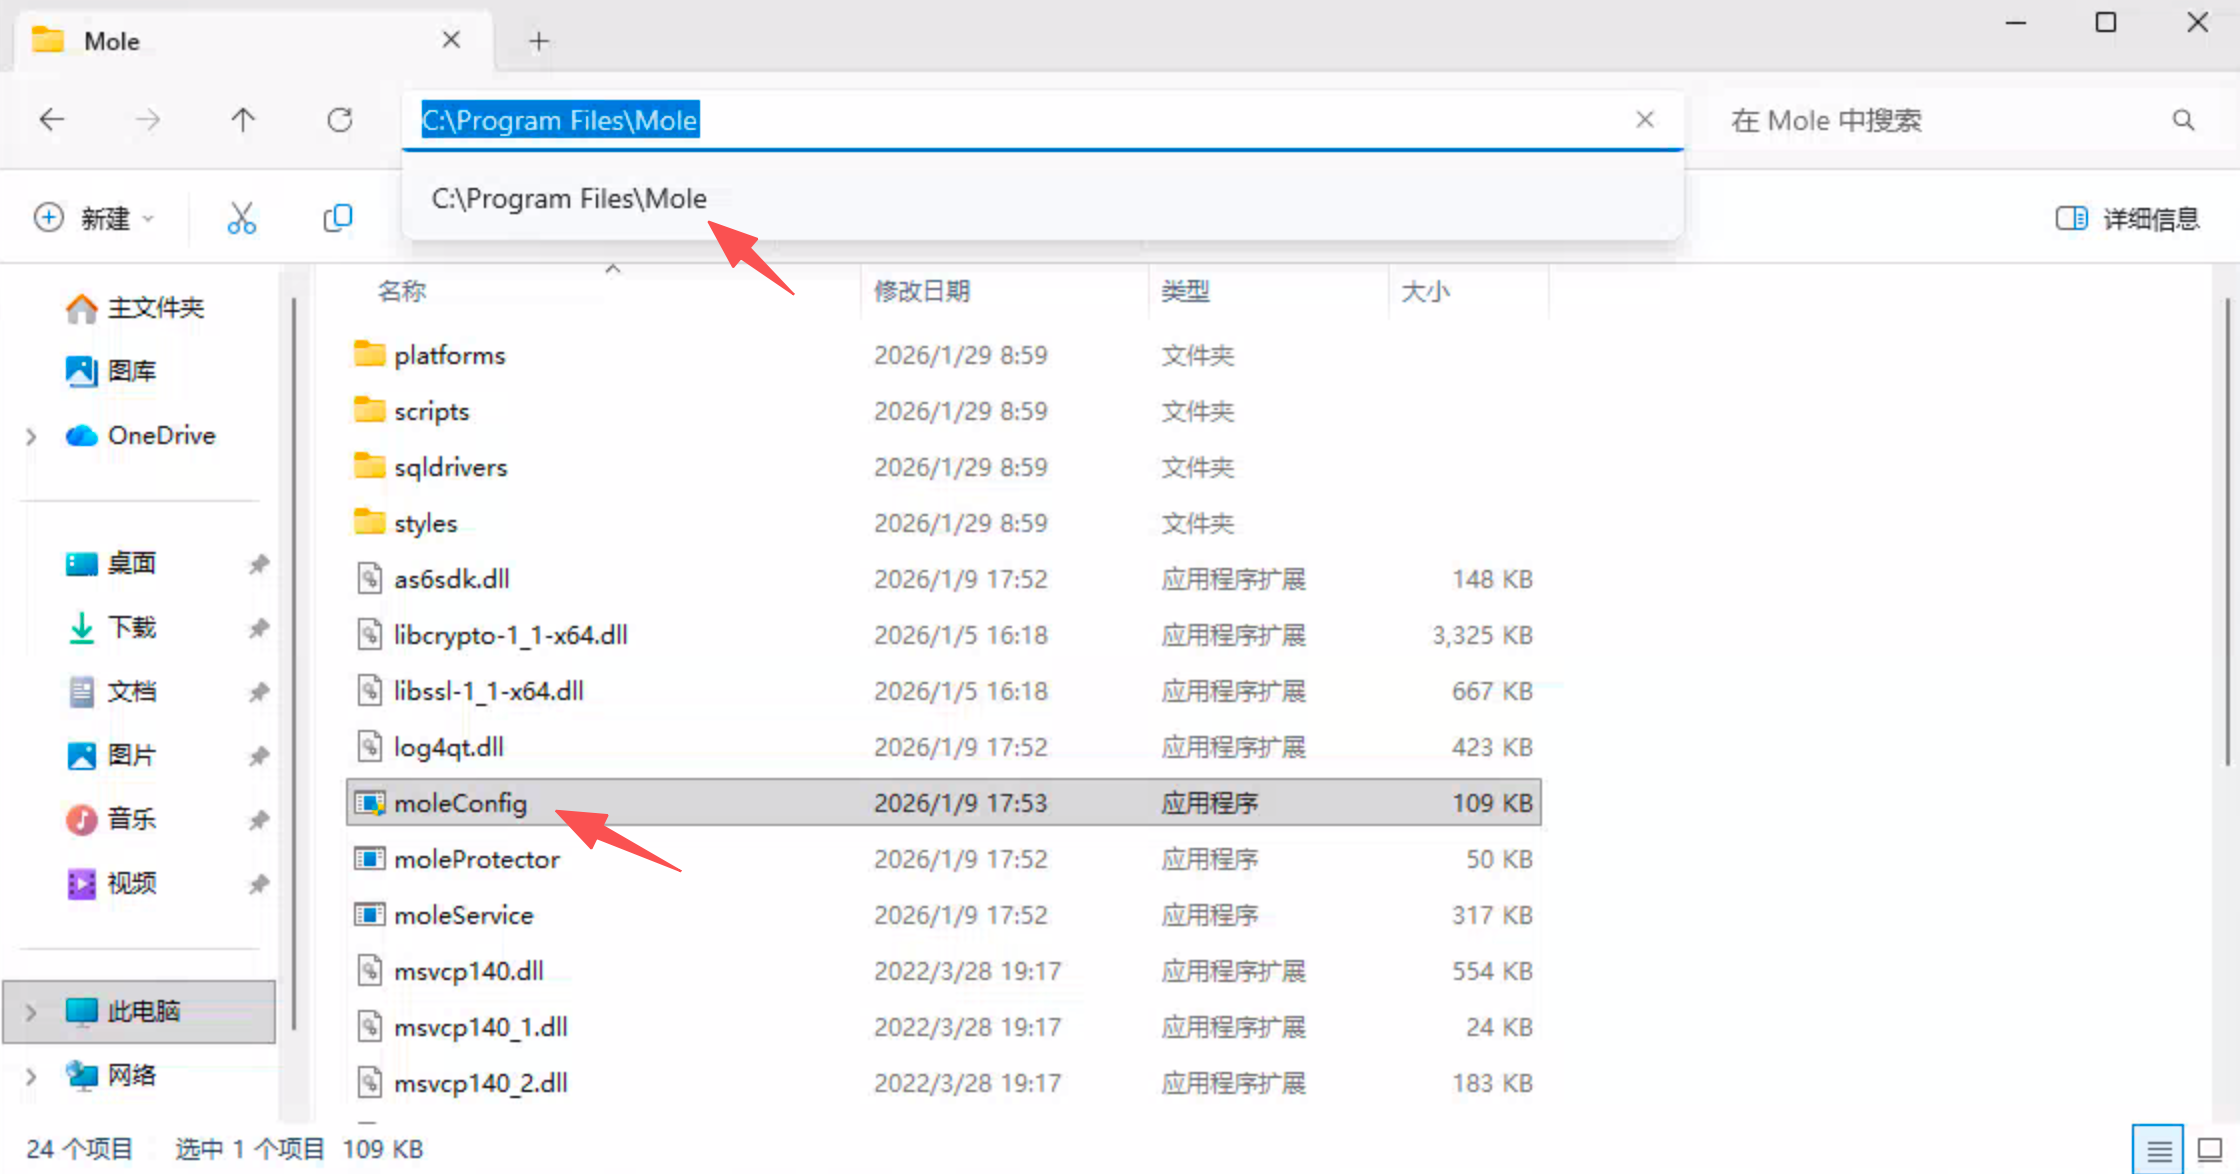Toggle the 详细信息 details pane

click(x=2127, y=218)
